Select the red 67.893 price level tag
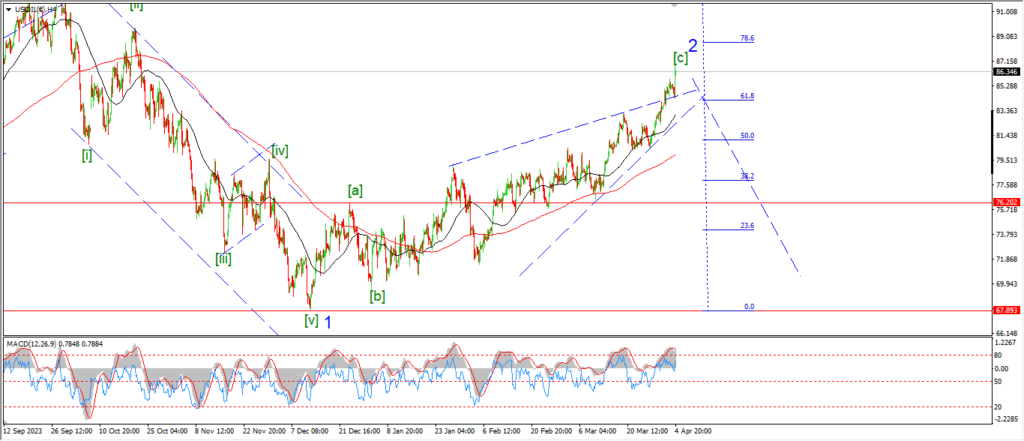The height and width of the screenshot is (441, 1024). pyautogui.click(x=1006, y=310)
